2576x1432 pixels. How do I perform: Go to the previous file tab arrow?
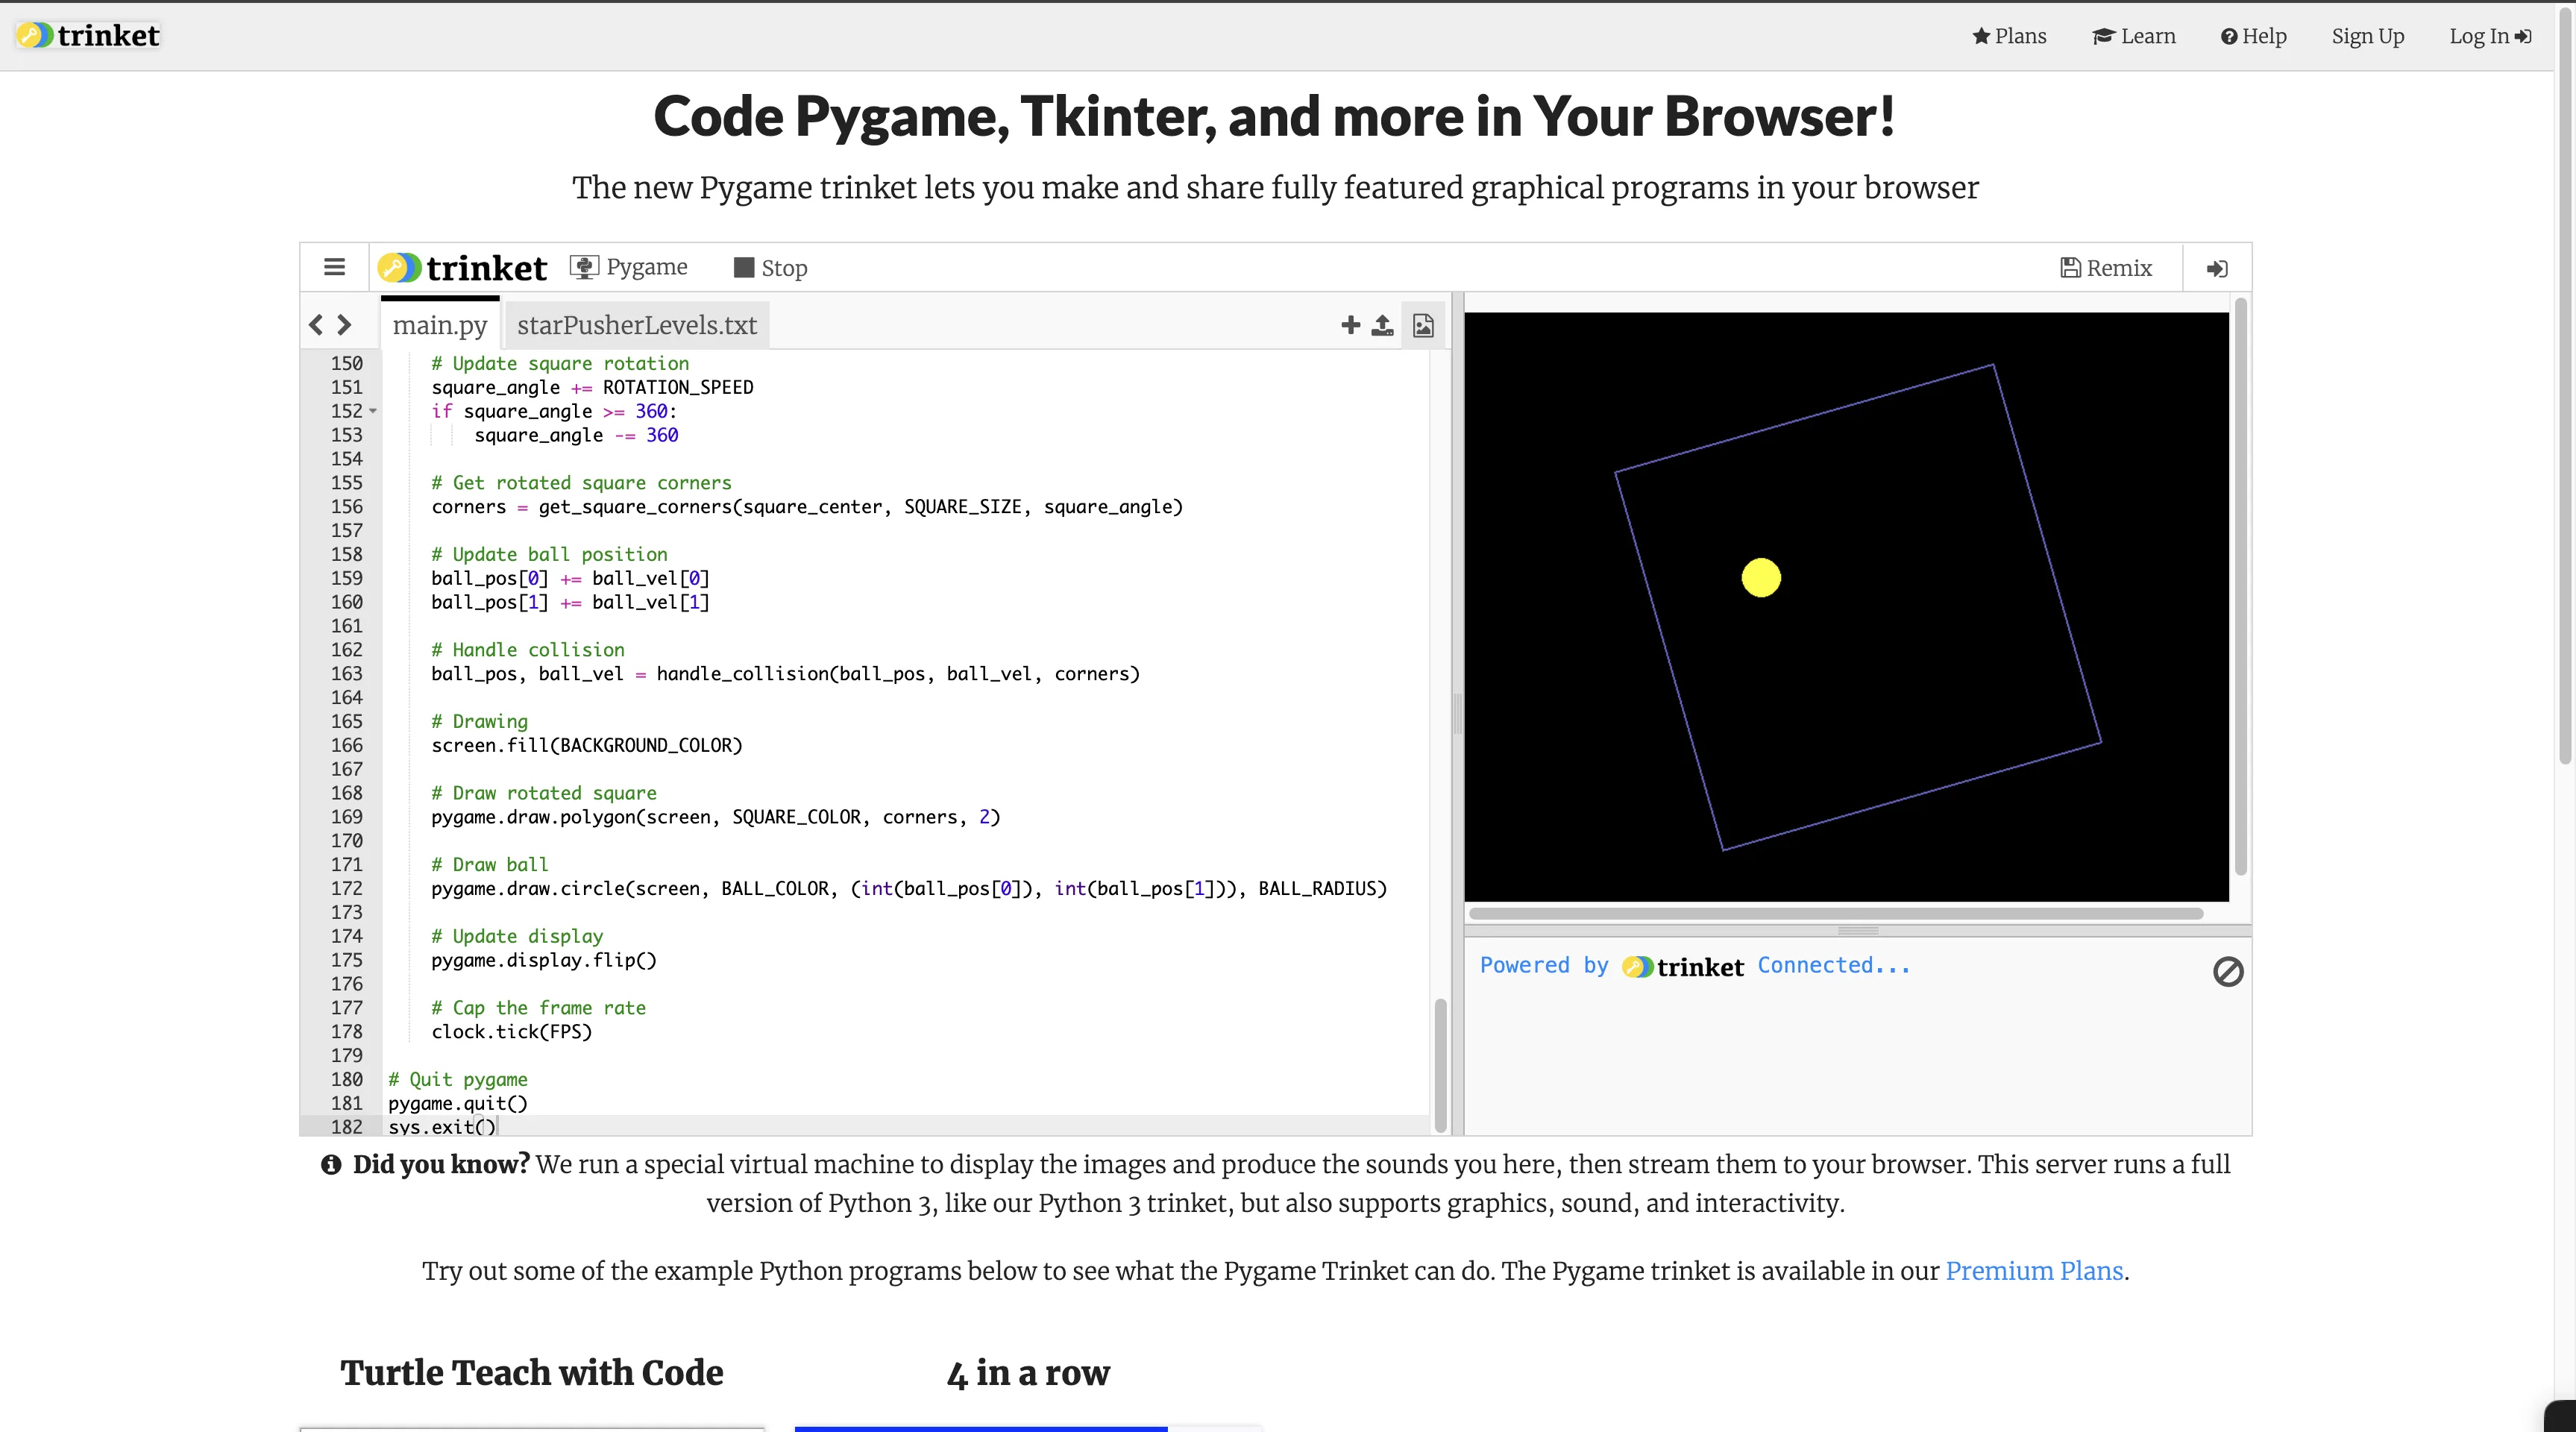pos(316,324)
